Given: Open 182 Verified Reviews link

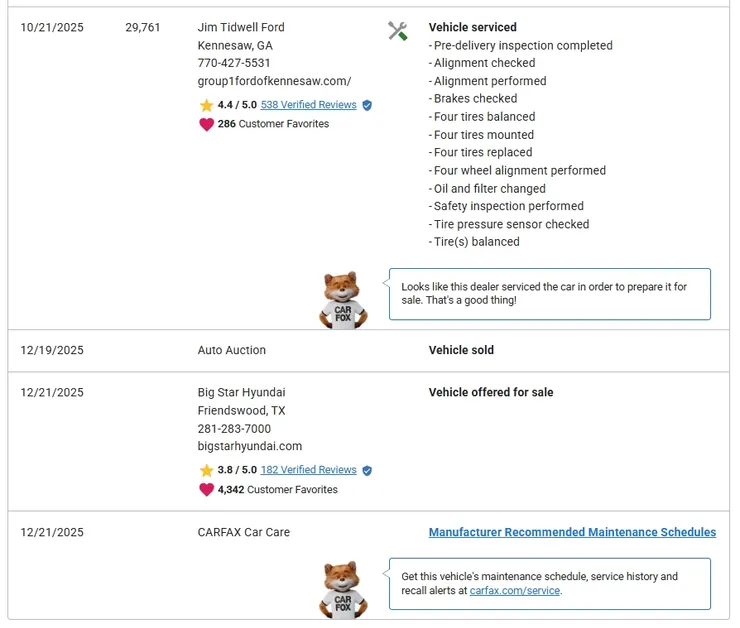Looking at the screenshot, I should coord(308,470).
